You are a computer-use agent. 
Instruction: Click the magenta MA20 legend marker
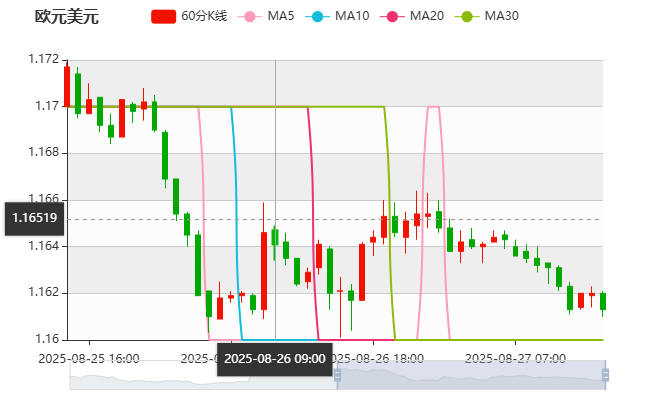pos(394,17)
